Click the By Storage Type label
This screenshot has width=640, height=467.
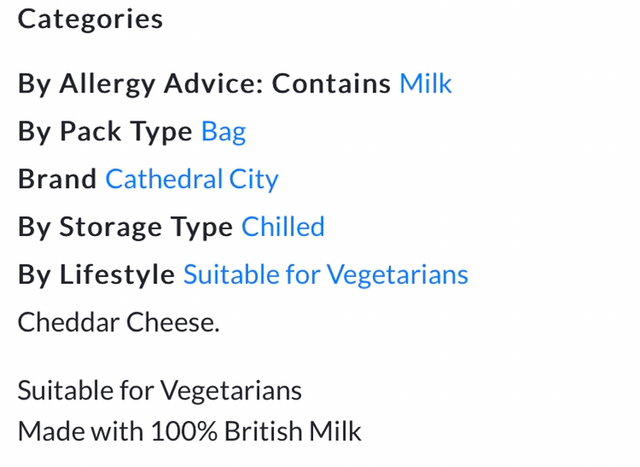click(125, 227)
